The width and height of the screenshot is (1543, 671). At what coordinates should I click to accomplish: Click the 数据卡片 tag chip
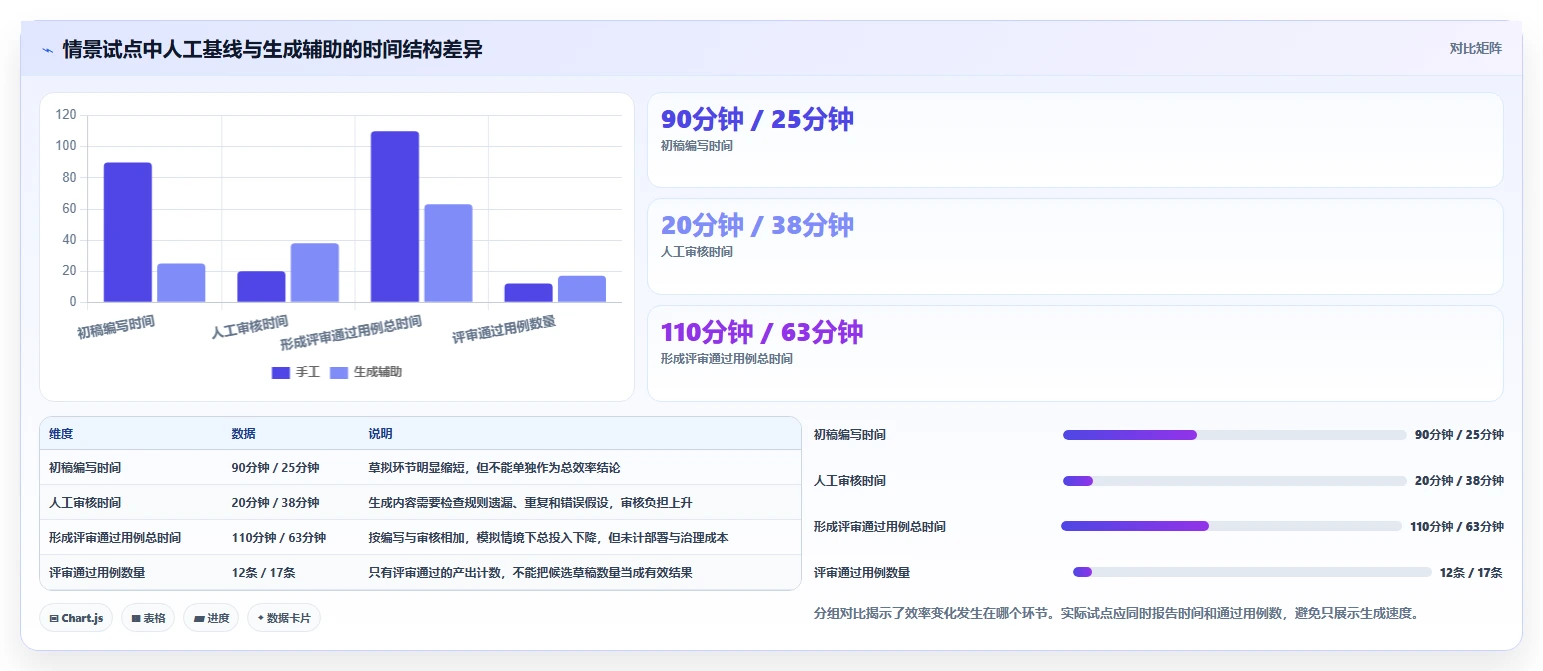coord(284,618)
